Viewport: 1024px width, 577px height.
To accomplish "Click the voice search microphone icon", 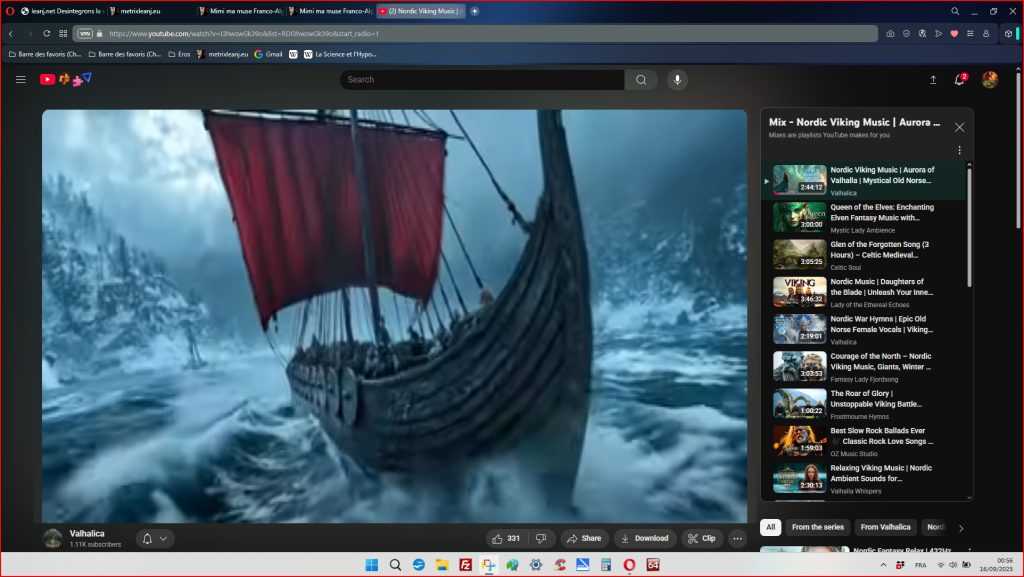I will click(677, 80).
